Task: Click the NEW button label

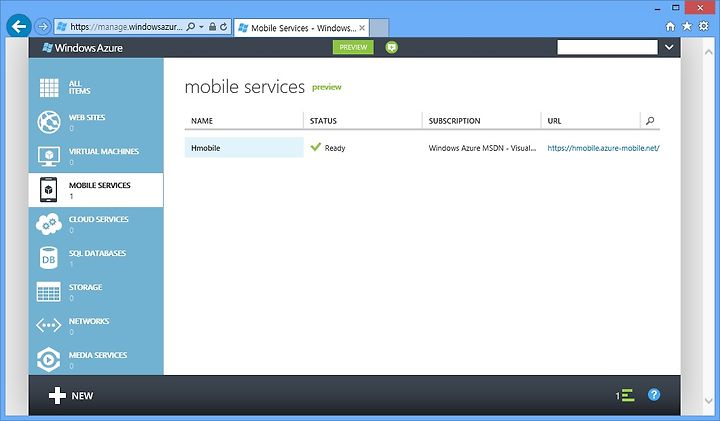Action: 82,396
